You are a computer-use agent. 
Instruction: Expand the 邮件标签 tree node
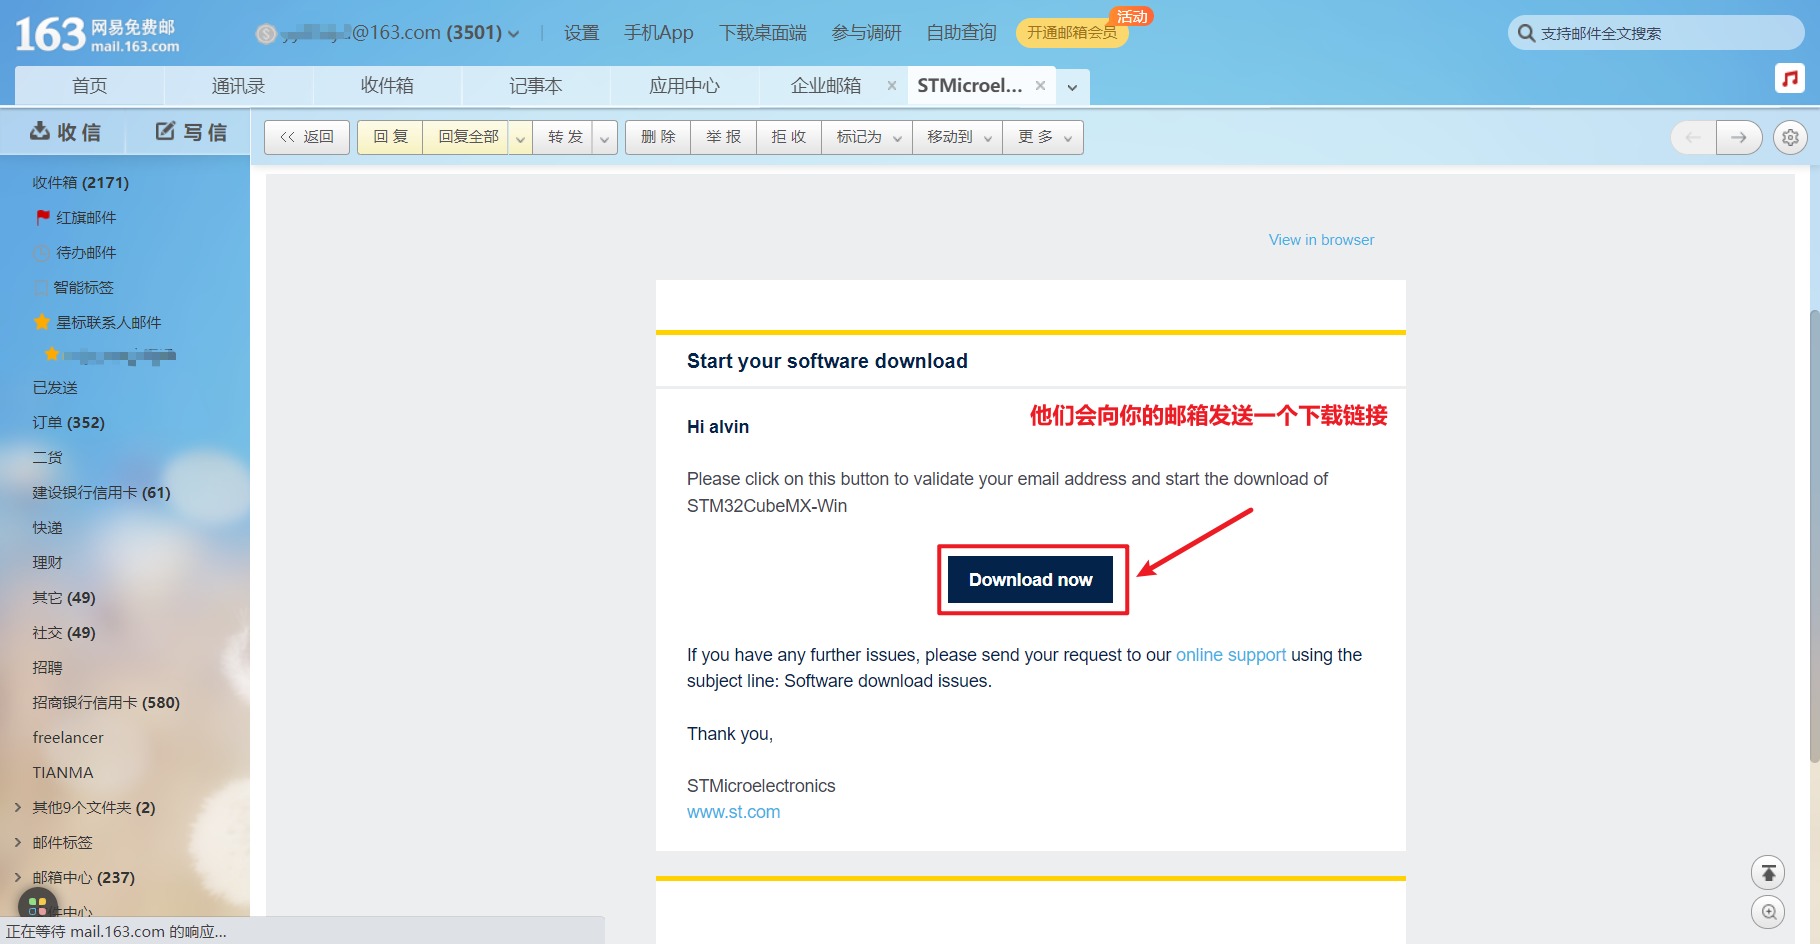18,842
